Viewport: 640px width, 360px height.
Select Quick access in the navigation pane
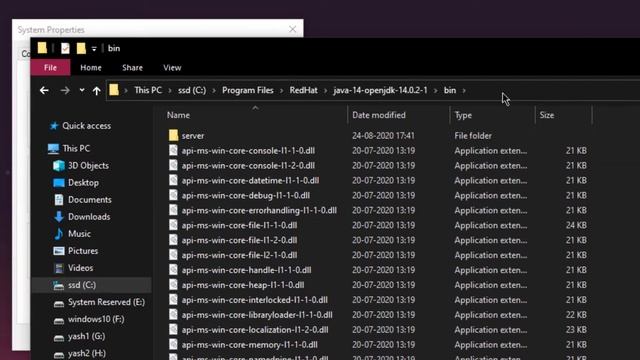tap(86, 126)
